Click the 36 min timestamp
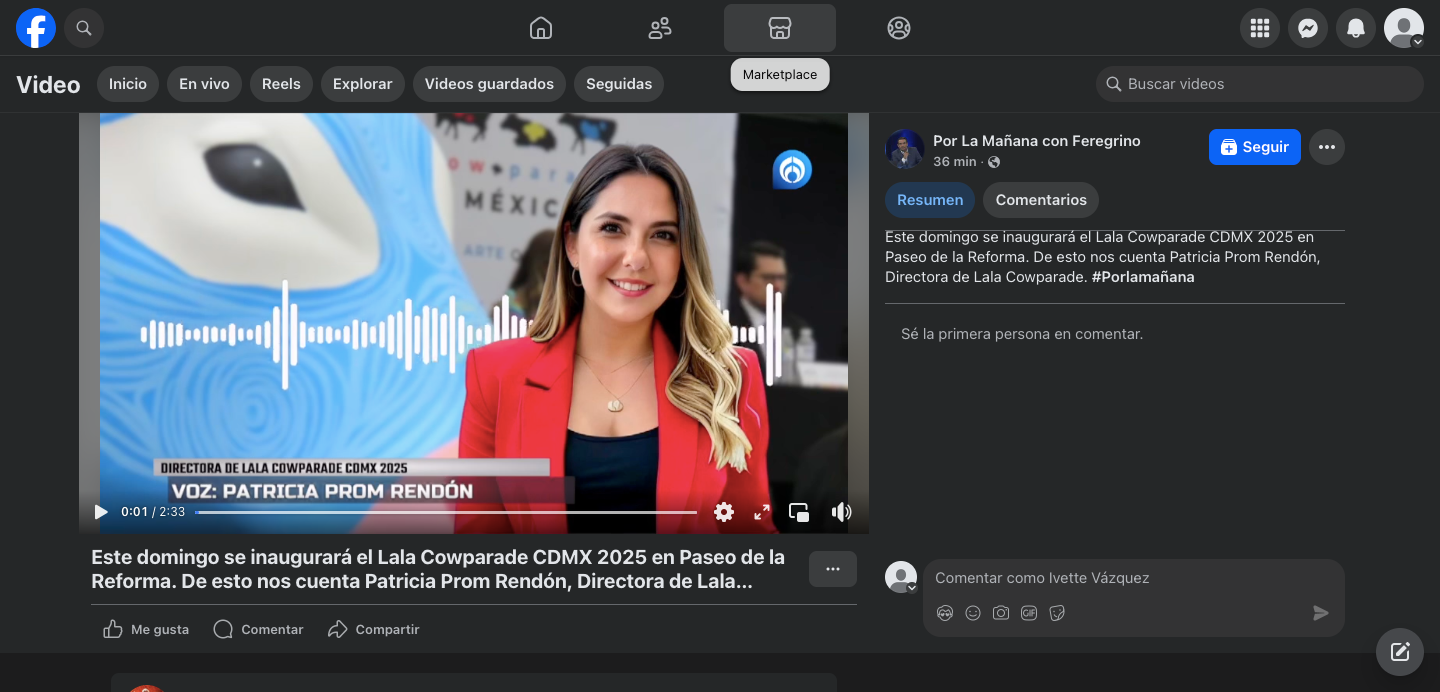This screenshot has width=1440, height=692. coord(954,162)
